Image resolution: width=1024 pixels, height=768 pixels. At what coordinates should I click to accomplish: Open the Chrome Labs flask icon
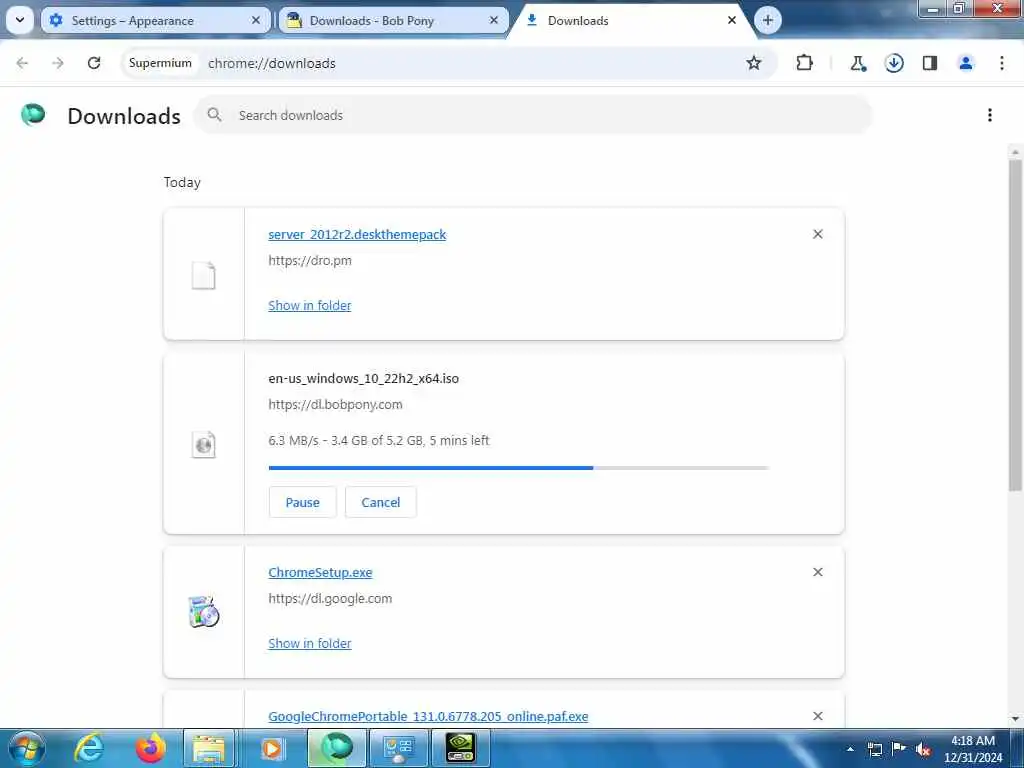858,63
